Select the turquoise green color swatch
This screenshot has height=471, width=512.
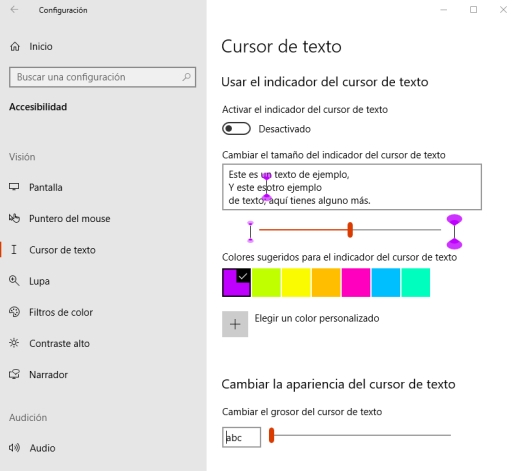[x=416, y=282]
